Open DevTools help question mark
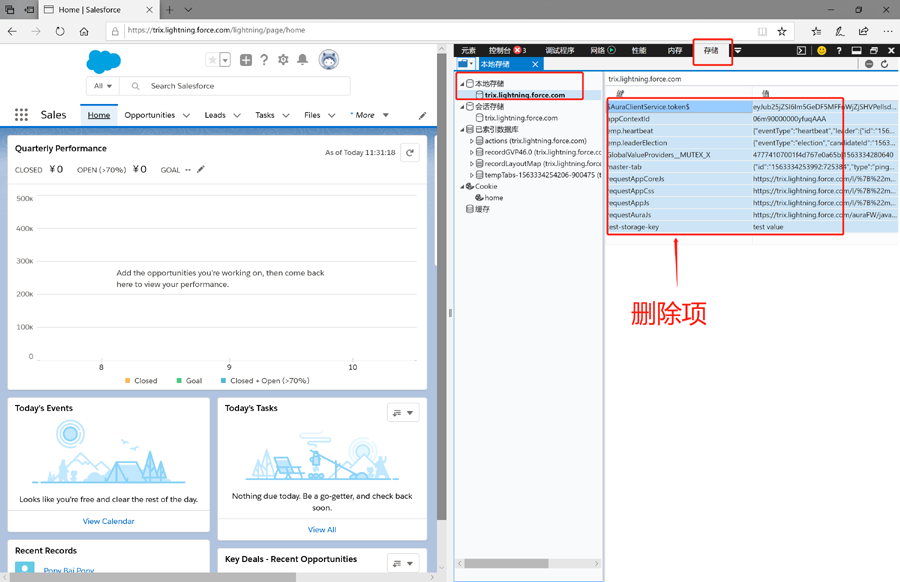The image size is (900, 582). click(x=839, y=51)
